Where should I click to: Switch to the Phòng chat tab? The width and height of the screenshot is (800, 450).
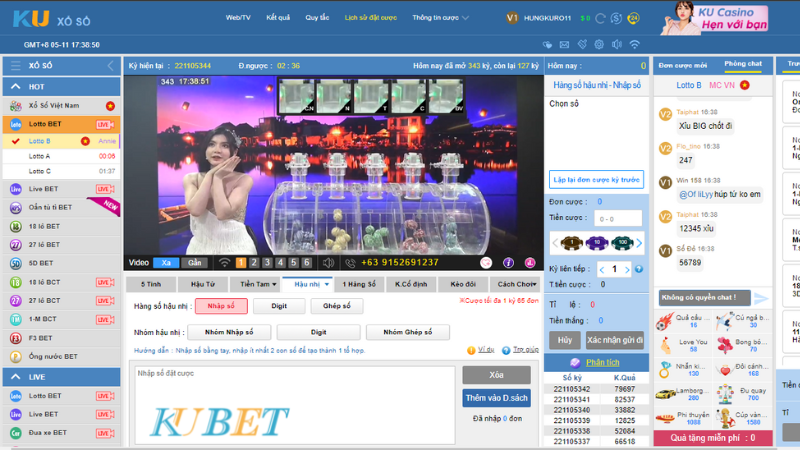pos(743,64)
